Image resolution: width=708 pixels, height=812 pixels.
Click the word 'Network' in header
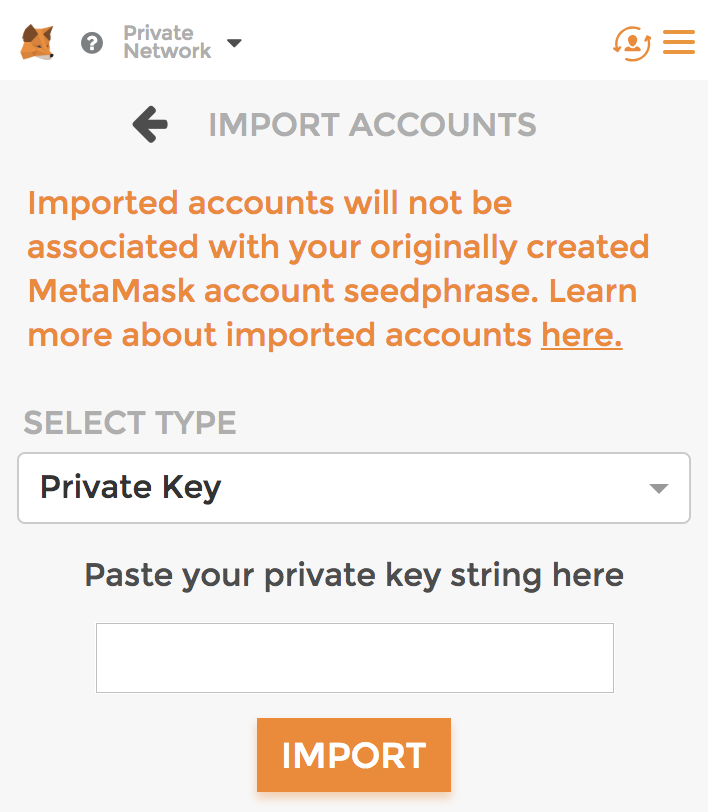[x=167, y=51]
